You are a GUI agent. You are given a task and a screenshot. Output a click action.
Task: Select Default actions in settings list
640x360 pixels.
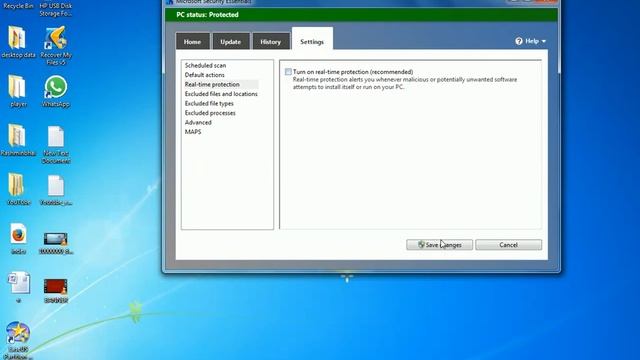[x=204, y=75]
